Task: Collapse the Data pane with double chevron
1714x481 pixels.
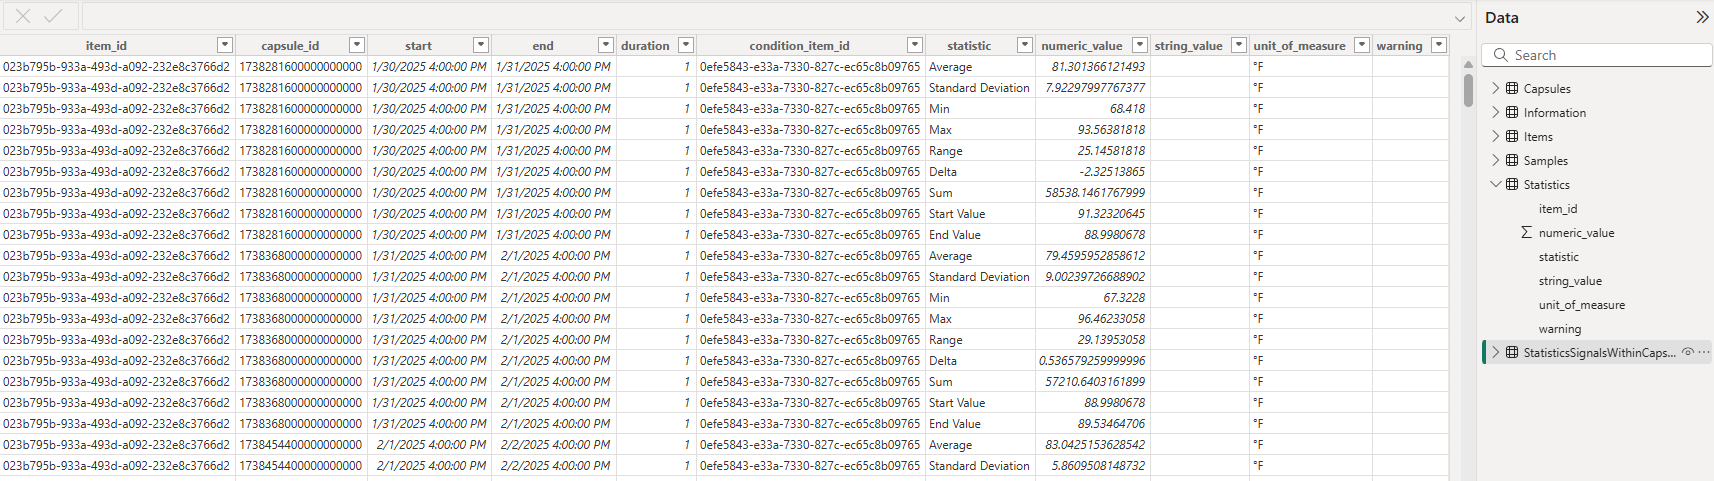Action: coord(1702,17)
